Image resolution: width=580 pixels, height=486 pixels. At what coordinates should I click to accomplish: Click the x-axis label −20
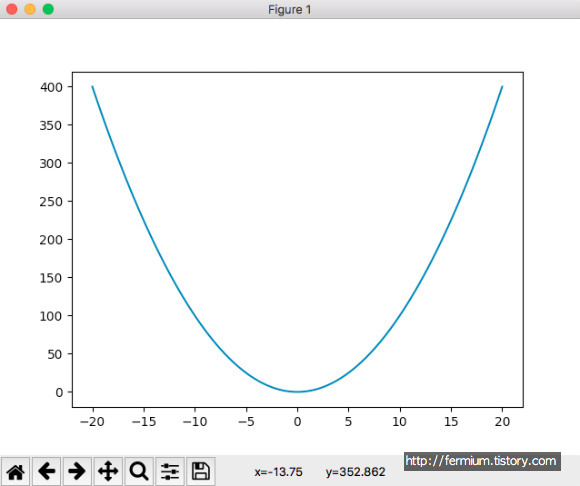coord(92,422)
